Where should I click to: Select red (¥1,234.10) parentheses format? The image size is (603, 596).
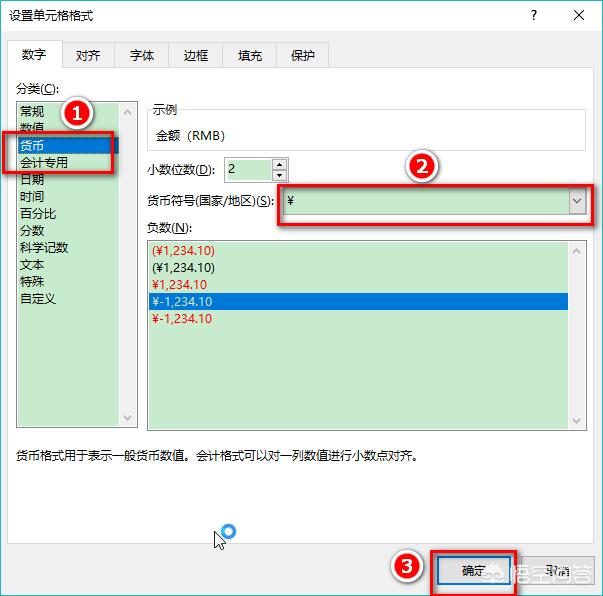click(358, 251)
